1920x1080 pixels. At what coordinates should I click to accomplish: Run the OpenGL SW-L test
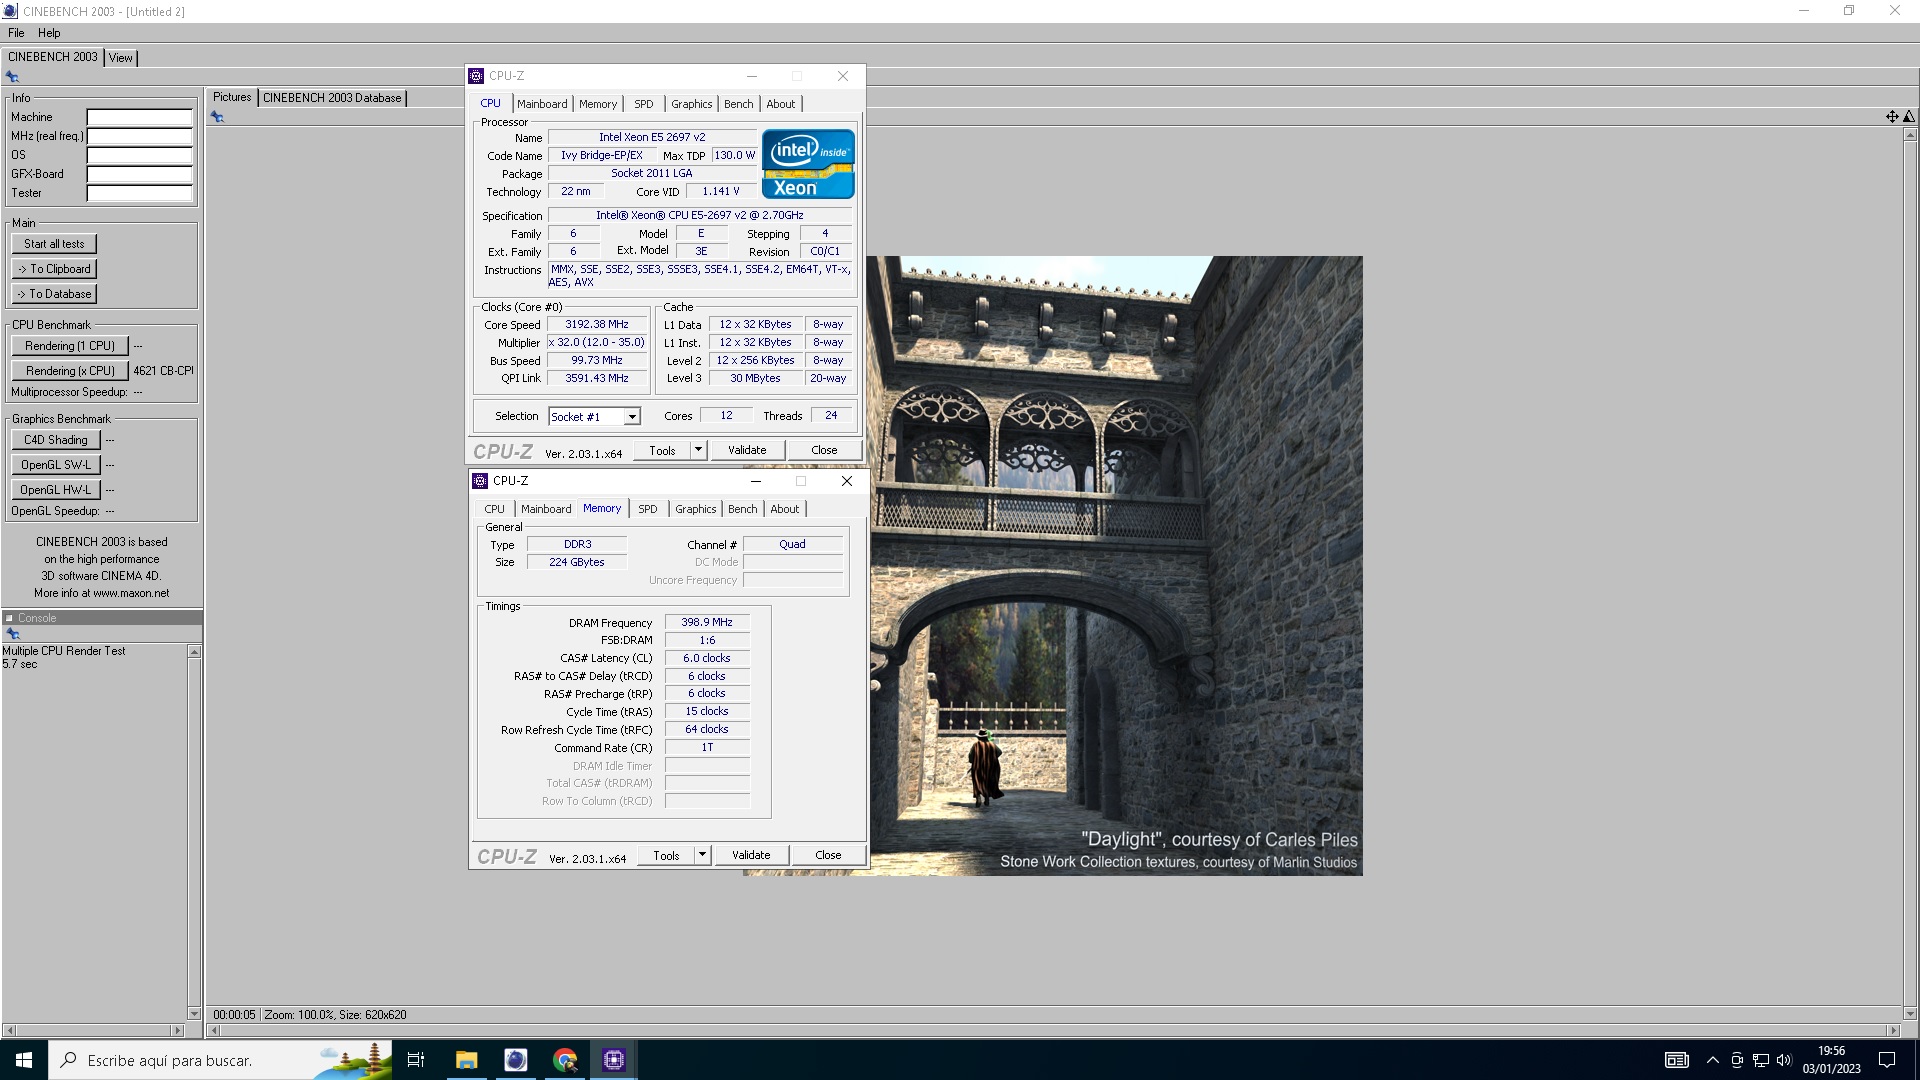pyautogui.click(x=56, y=465)
